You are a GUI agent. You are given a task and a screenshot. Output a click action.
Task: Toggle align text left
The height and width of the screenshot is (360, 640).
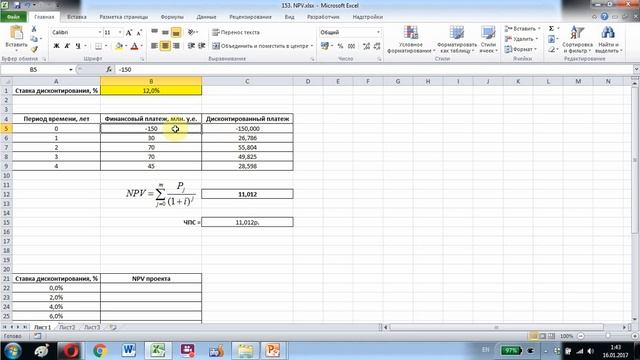pyautogui.click(x=154, y=46)
